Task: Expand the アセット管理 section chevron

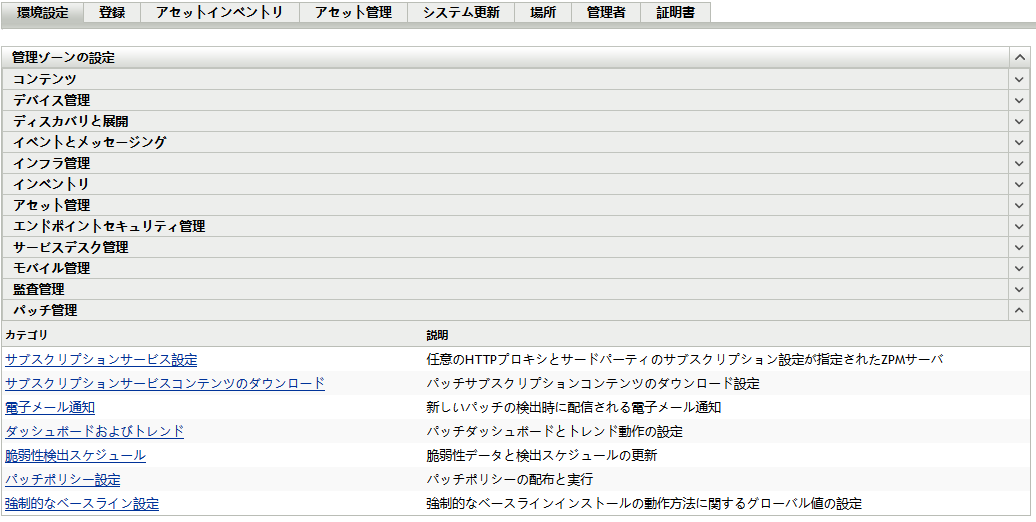Action: point(1019,205)
